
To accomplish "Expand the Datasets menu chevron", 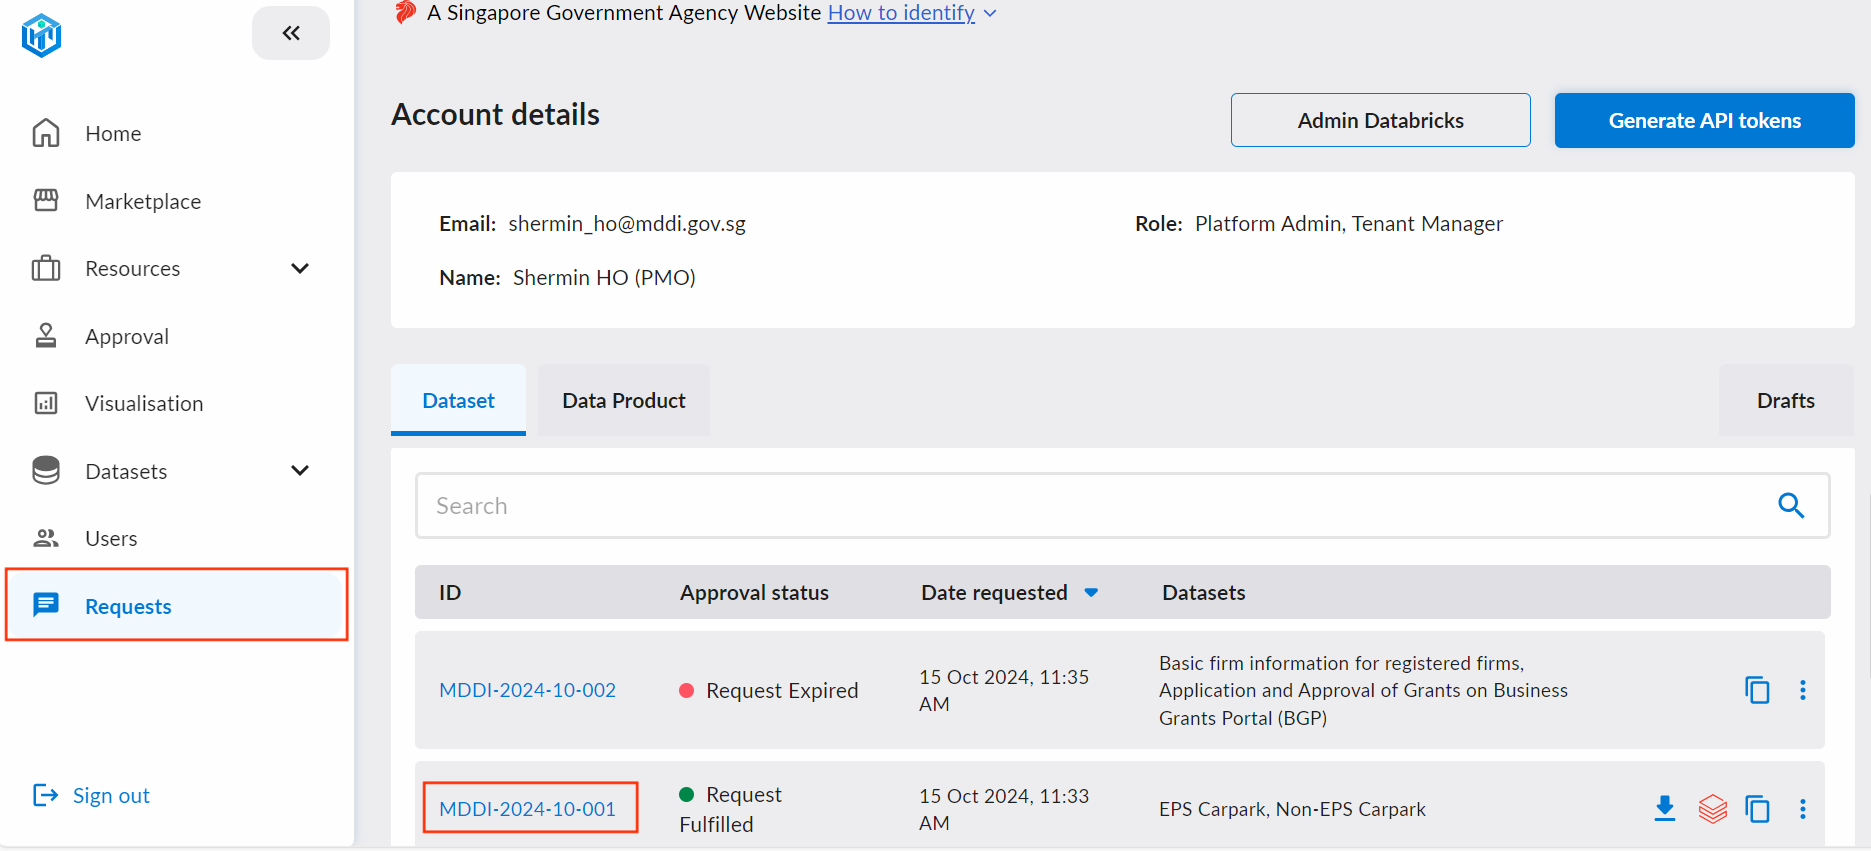I will [300, 470].
